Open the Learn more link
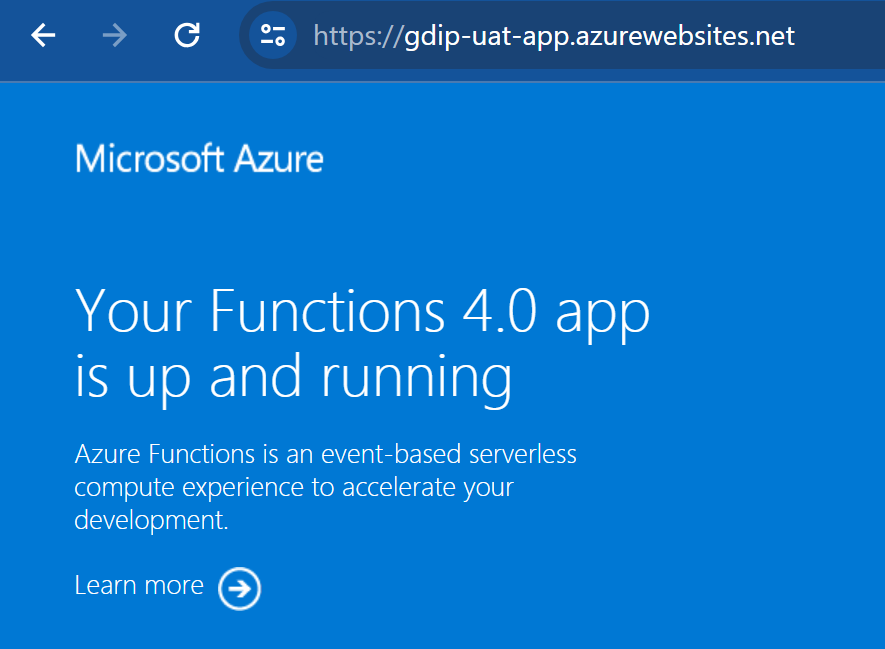Screen dimensions: 885x649 coord(139,585)
